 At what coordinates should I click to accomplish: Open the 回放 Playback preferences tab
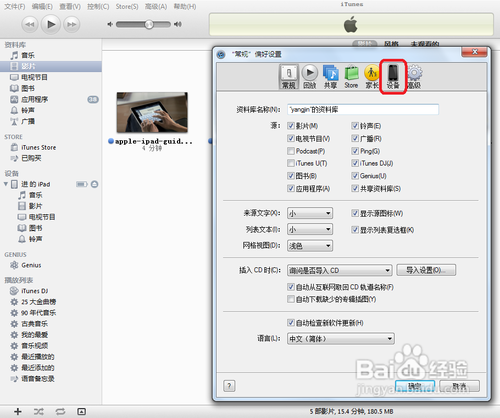(x=310, y=77)
